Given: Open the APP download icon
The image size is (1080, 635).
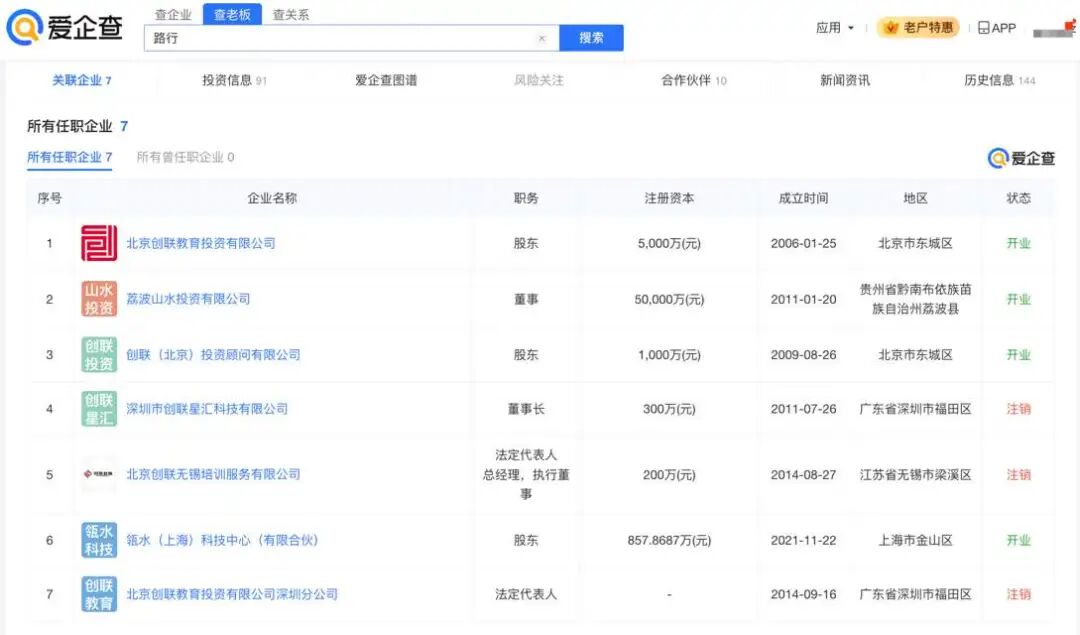Looking at the screenshot, I should [x=996, y=28].
